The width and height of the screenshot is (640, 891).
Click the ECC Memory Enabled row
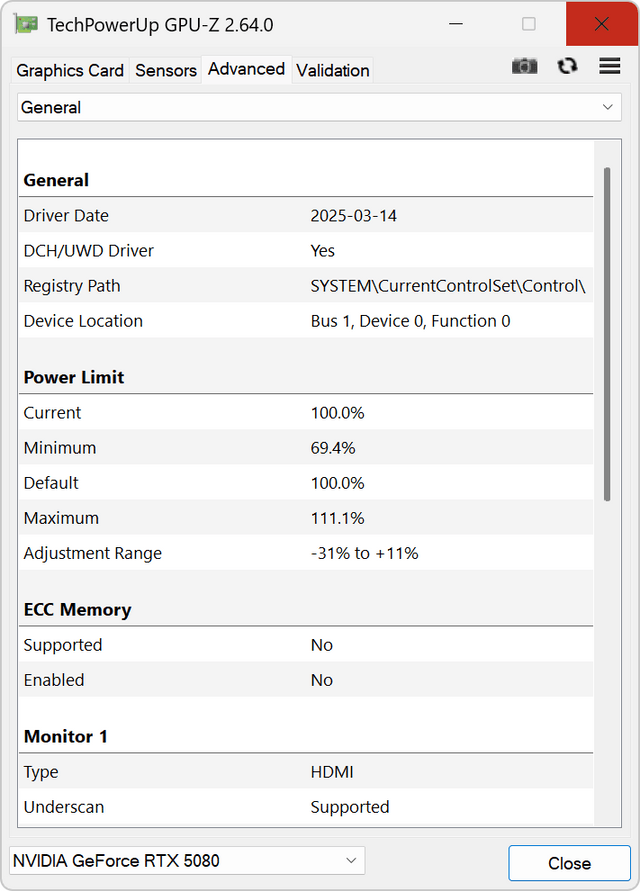(306, 680)
